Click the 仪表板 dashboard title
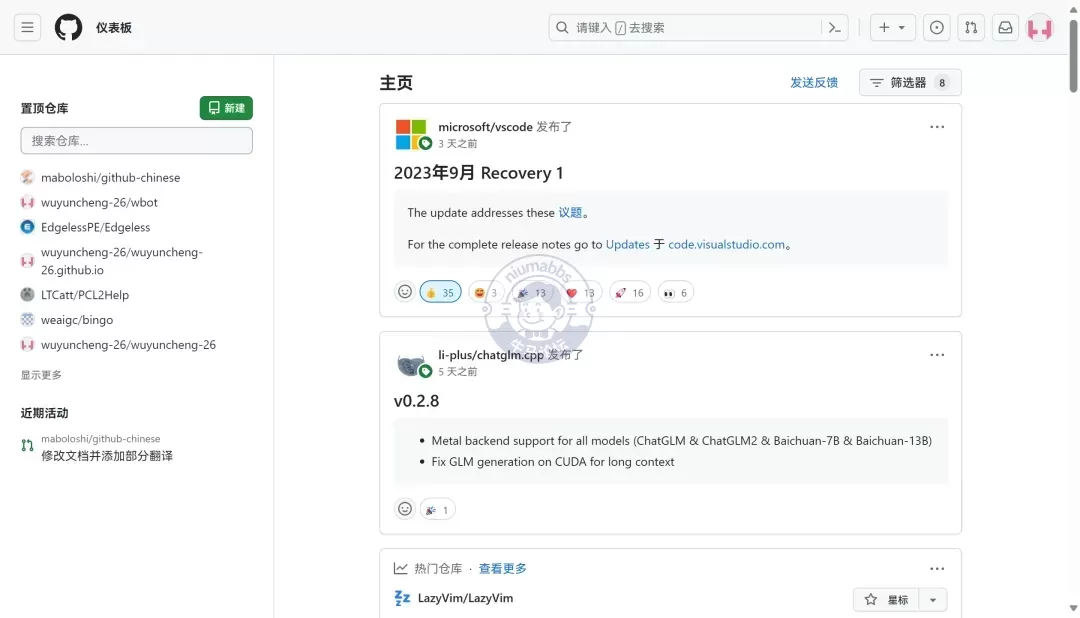The width and height of the screenshot is (1080, 618). (114, 28)
